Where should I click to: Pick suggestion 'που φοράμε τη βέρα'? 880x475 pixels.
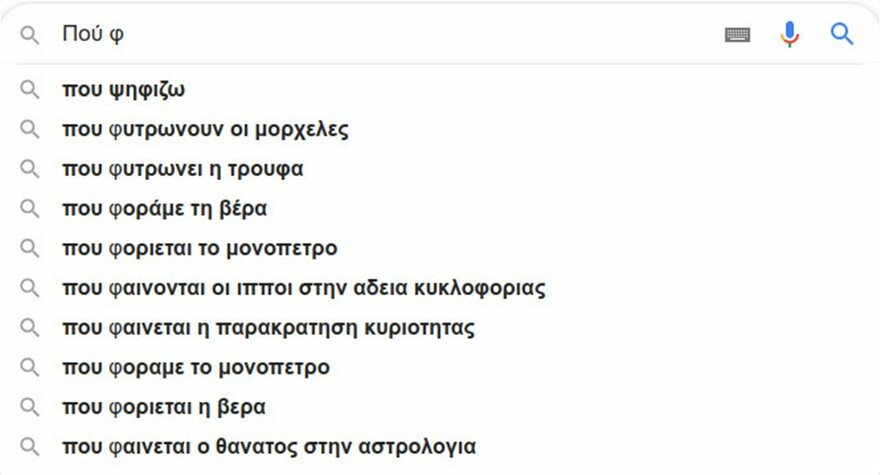[164, 209]
